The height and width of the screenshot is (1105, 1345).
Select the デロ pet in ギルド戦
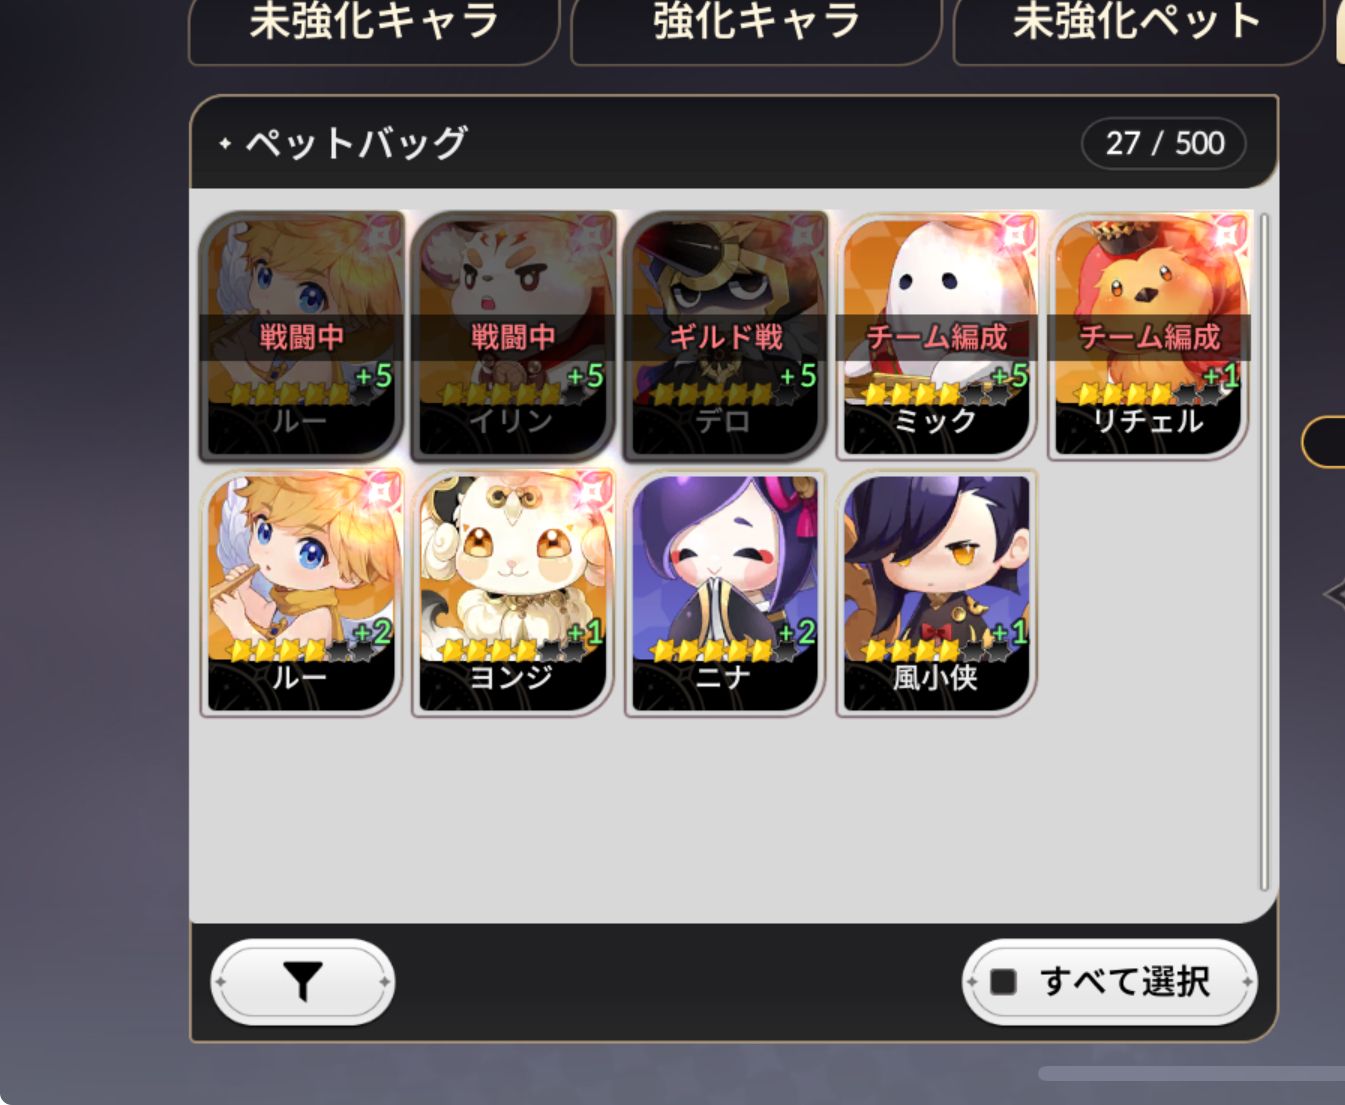[x=725, y=336]
